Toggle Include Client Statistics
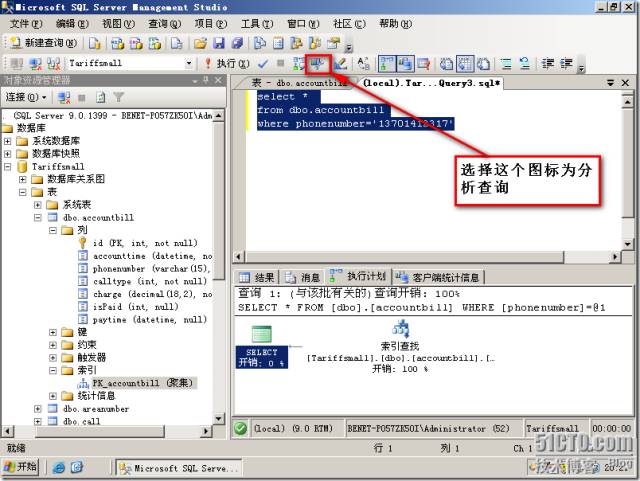 pyautogui.click(x=405, y=64)
